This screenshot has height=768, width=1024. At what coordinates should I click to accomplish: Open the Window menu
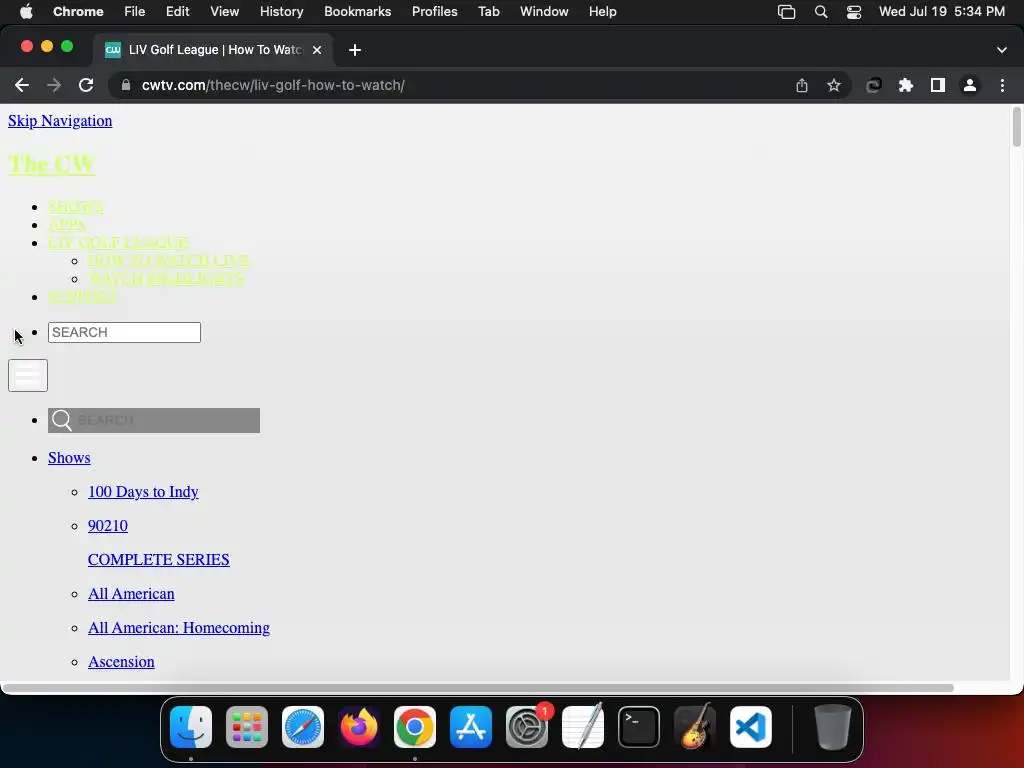tap(544, 11)
